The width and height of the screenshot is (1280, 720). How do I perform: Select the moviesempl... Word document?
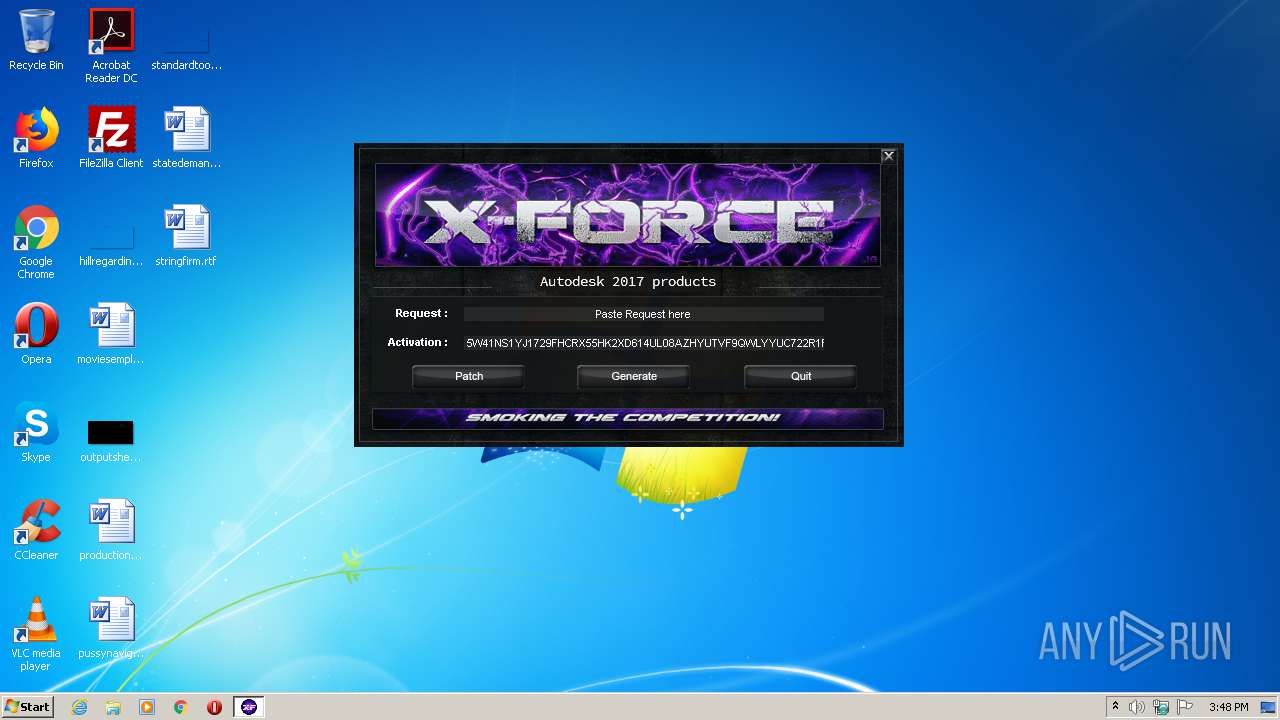click(x=111, y=334)
